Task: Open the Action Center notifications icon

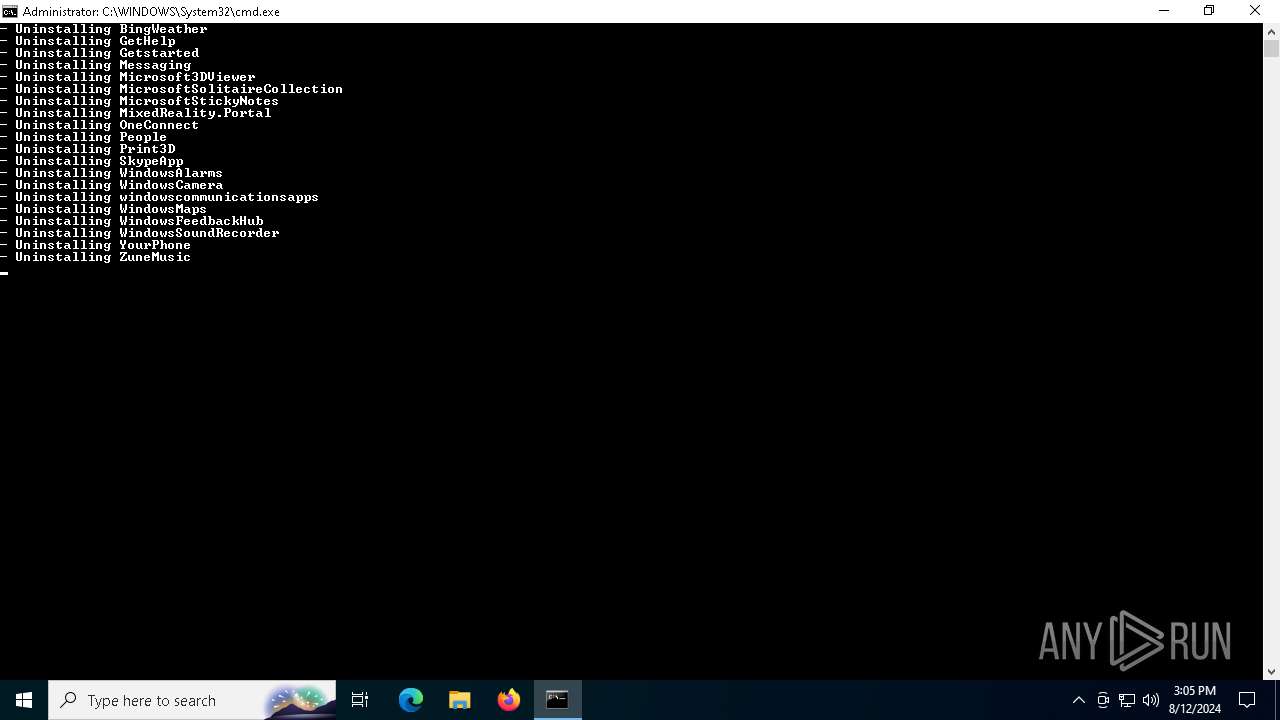Action: [x=1247, y=700]
